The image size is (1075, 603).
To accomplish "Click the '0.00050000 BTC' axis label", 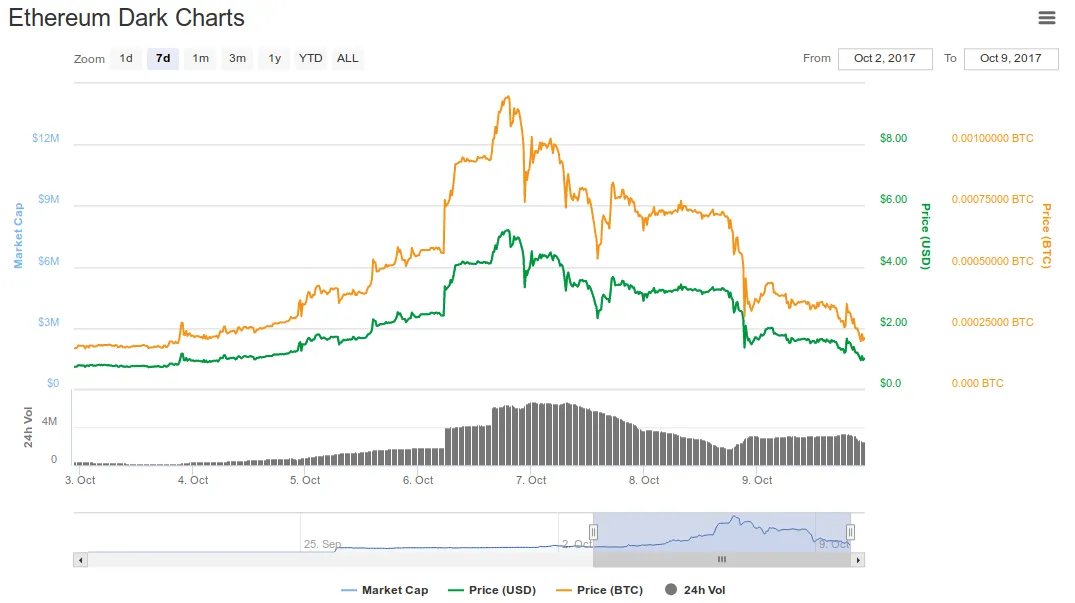I will (x=992, y=261).
